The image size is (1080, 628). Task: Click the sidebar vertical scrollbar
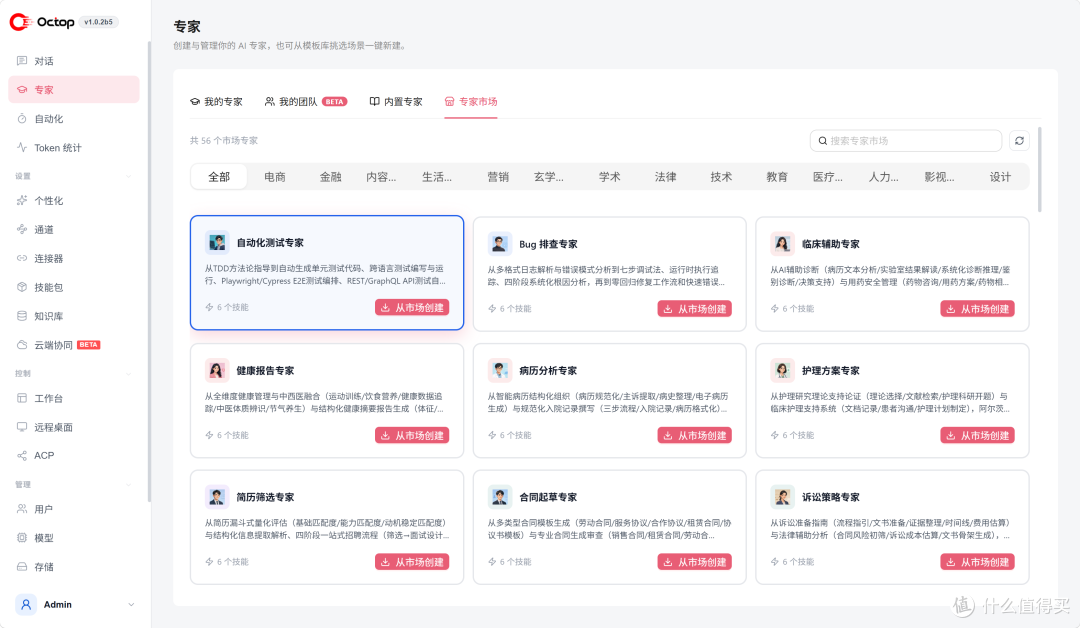click(x=149, y=272)
